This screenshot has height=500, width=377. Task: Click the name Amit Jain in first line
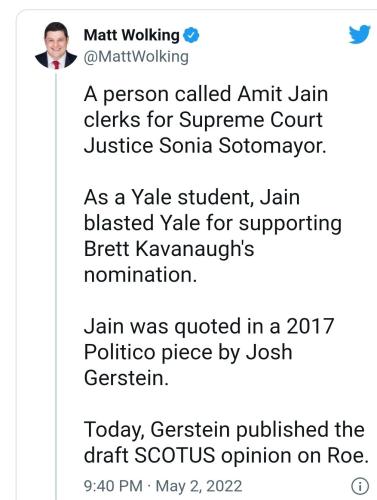click(283, 94)
